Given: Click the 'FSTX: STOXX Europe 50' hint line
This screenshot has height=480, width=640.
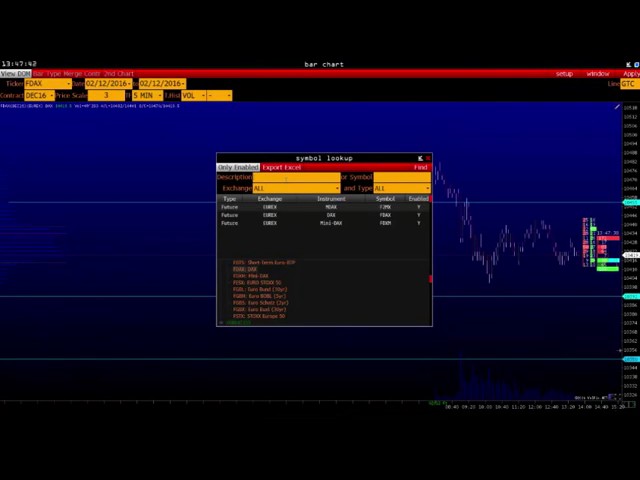Looking at the screenshot, I should click(x=259, y=316).
